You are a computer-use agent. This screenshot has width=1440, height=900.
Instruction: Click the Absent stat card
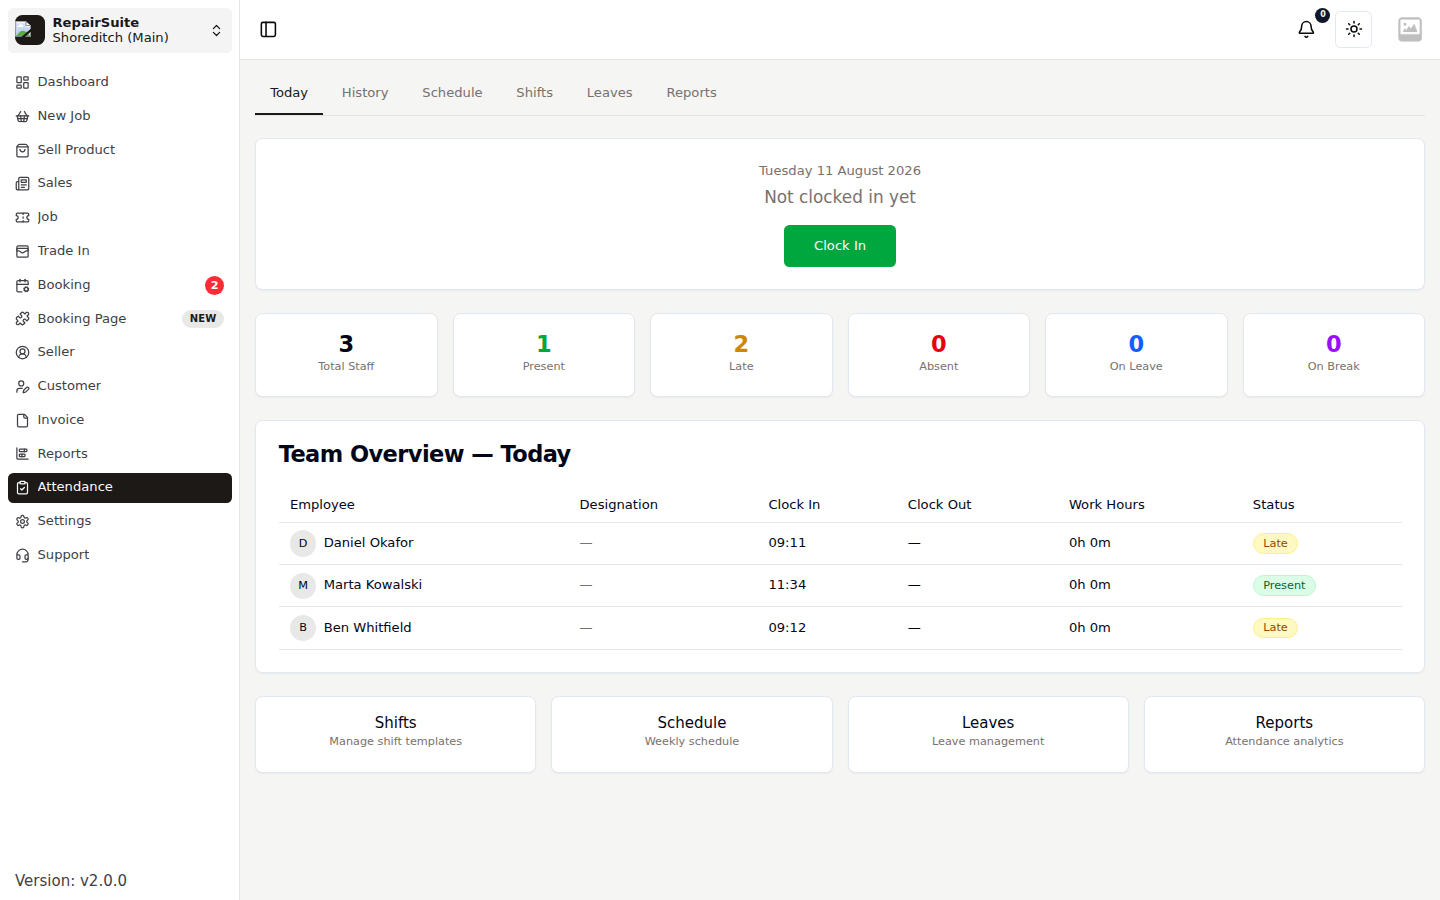[939, 355]
